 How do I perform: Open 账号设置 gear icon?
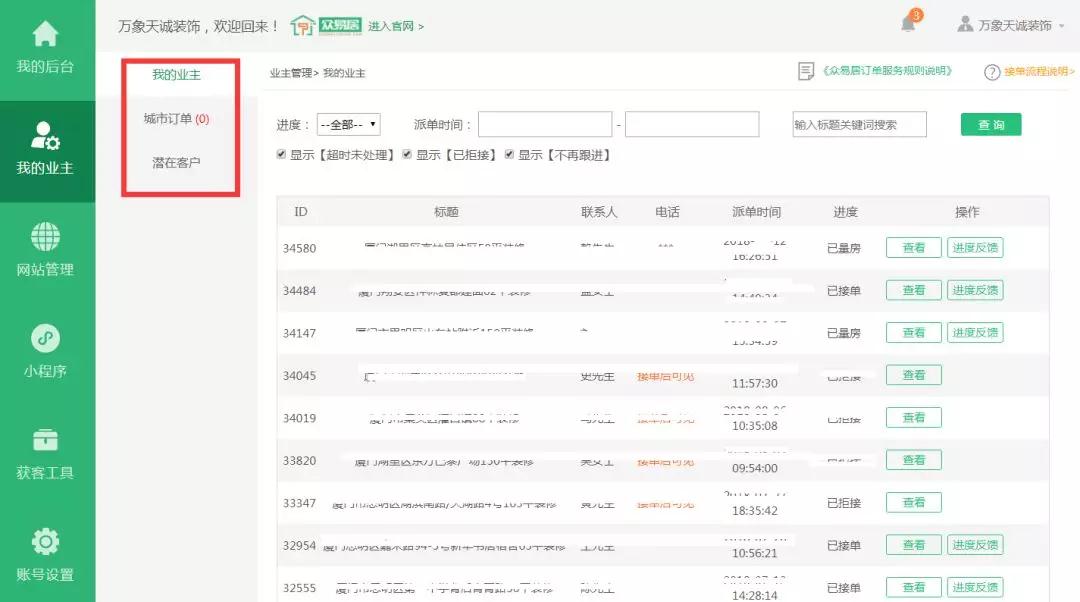point(46,542)
